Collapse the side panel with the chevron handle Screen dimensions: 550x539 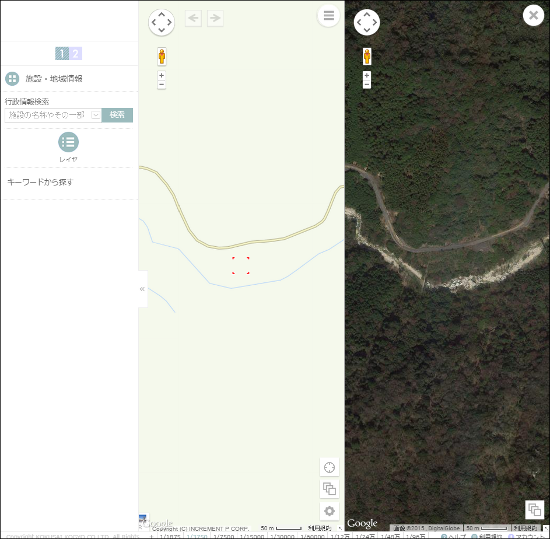[142, 289]
